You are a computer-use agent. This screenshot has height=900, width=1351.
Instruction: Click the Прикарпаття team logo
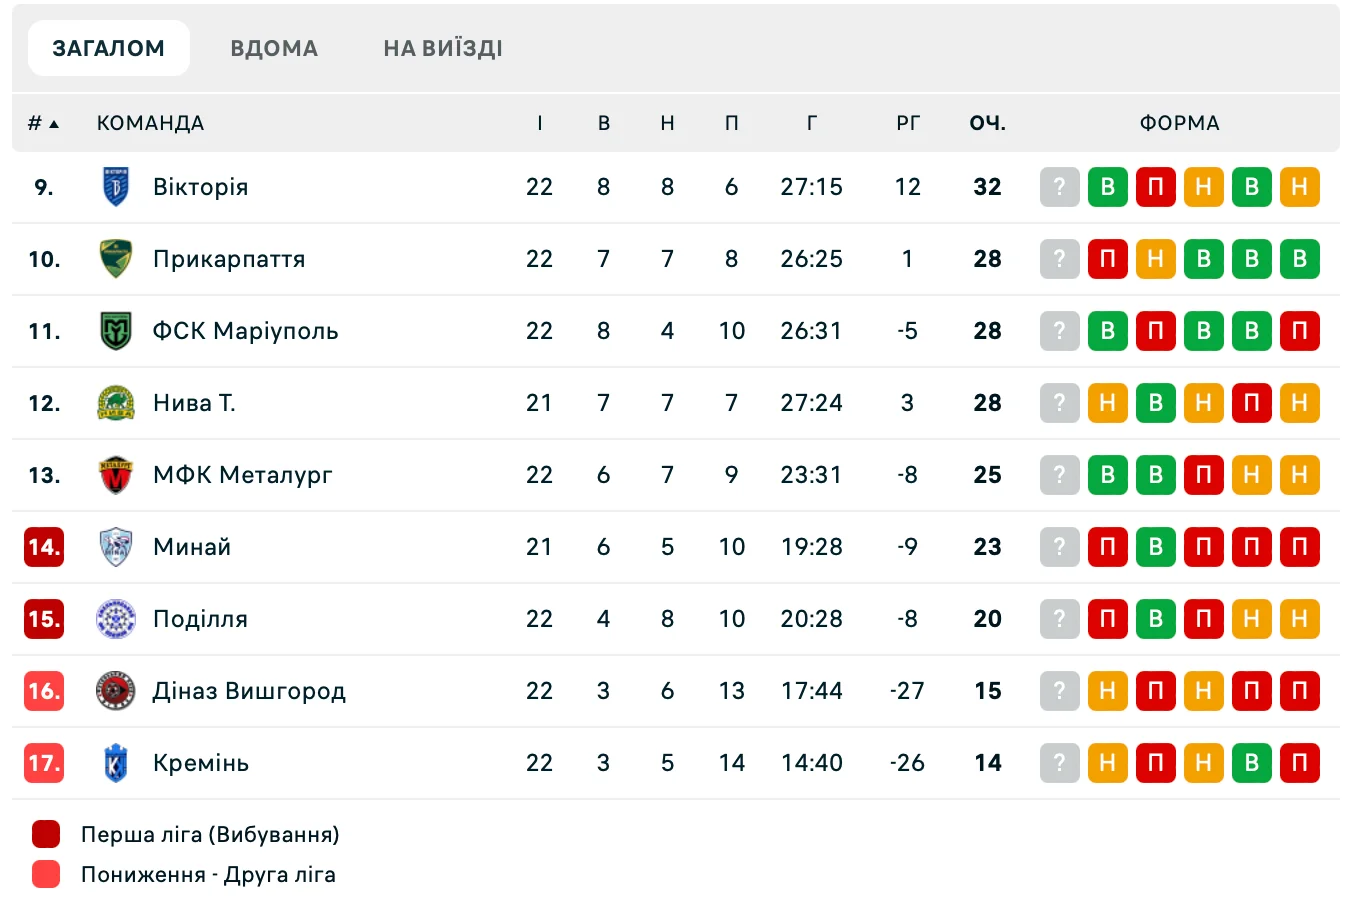tap(116, 259)
